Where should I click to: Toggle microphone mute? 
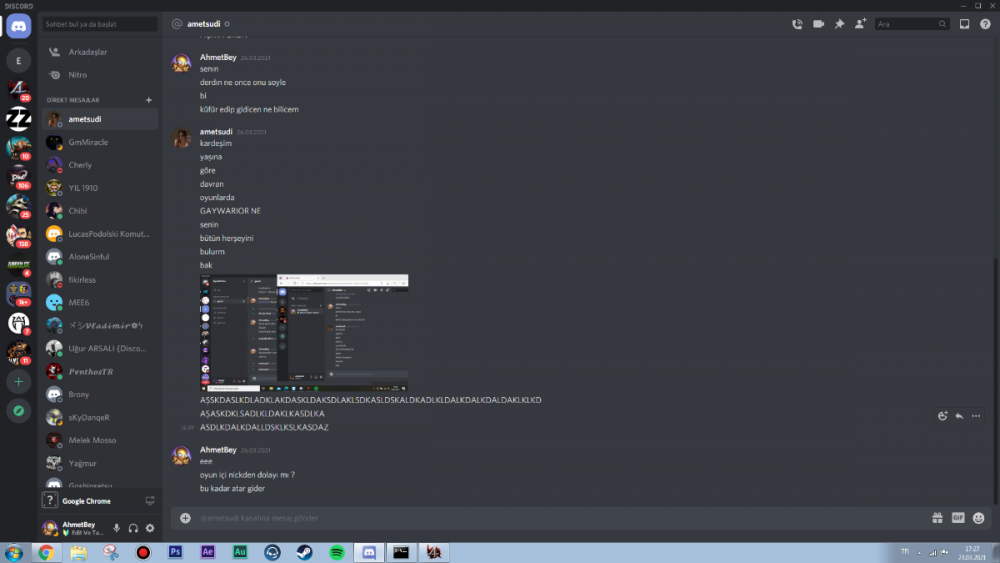point(116,528)
